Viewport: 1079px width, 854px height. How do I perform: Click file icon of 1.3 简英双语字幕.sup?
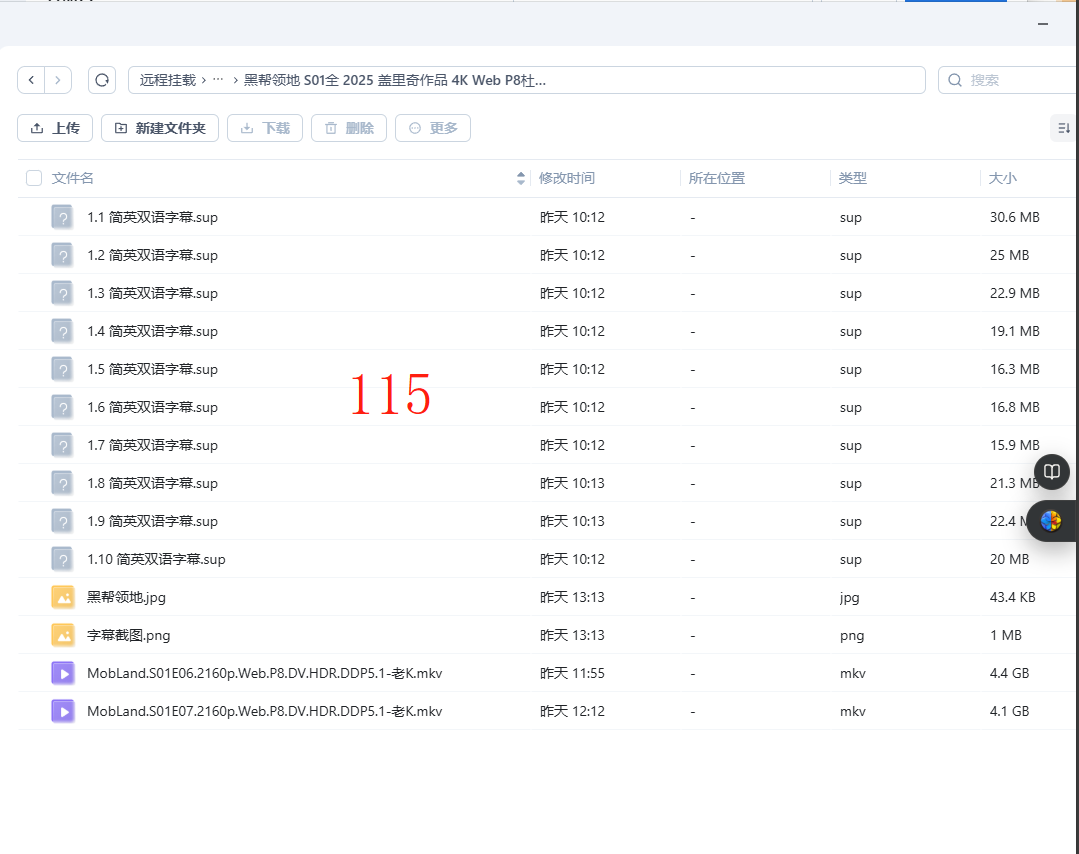[63, 293]
